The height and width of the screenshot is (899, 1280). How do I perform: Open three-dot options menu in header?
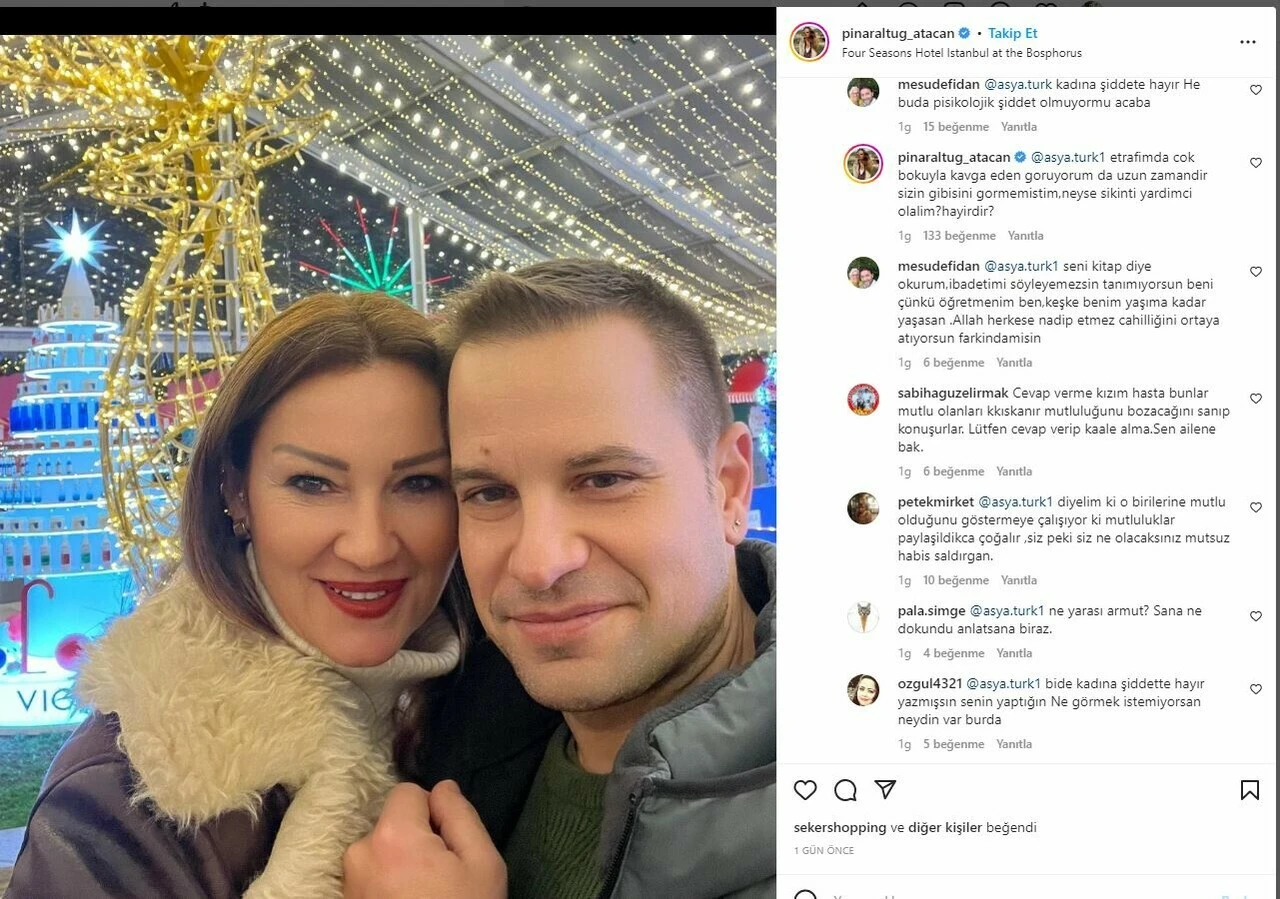tap(1247, 42)
